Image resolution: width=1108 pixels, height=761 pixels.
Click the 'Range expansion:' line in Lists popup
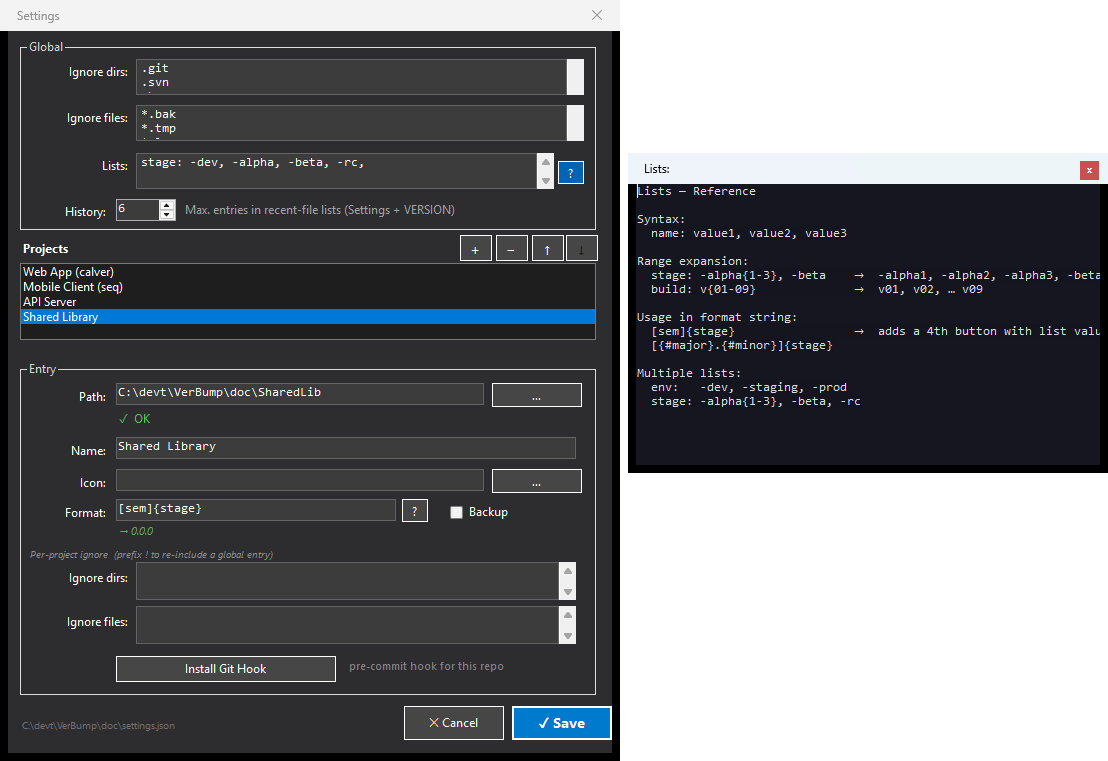(692, 261)
